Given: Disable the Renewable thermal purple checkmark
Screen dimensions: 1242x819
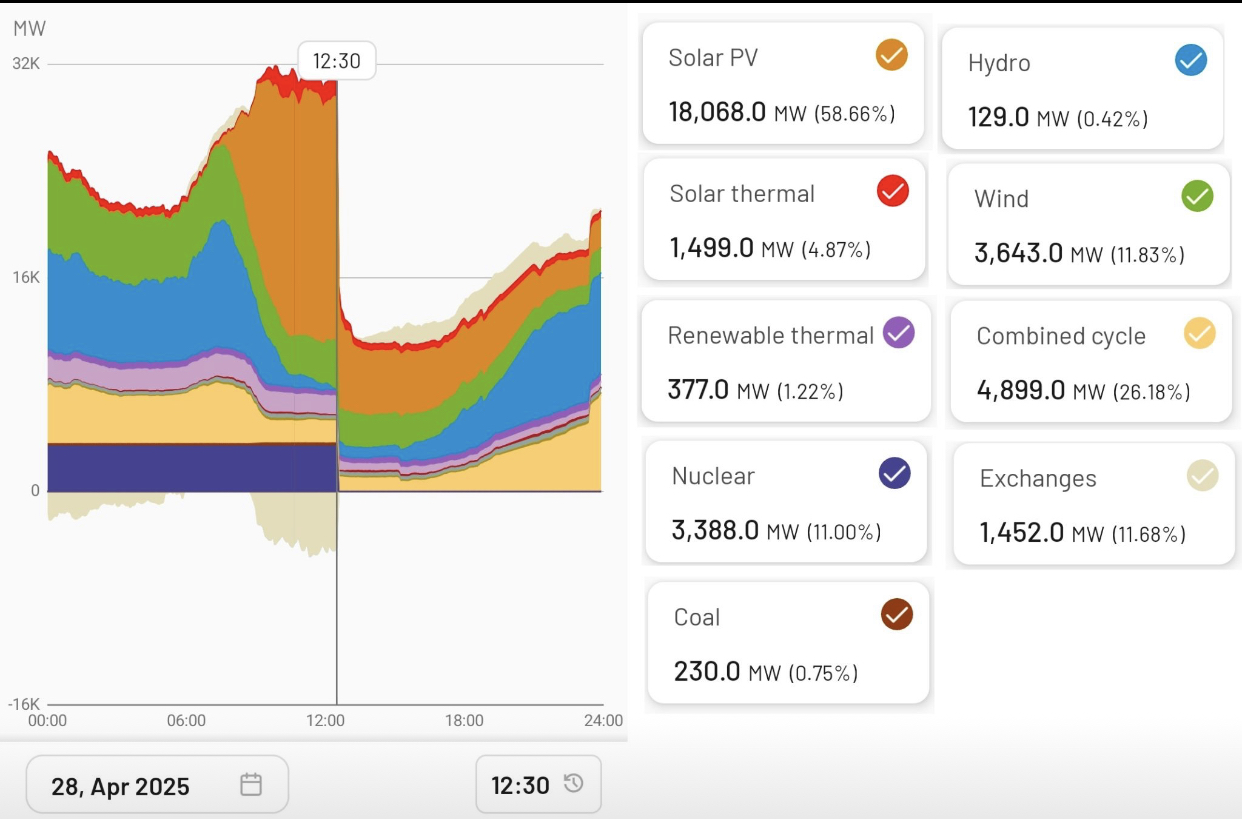Looking at the screenshot, I should pos(899,333).
